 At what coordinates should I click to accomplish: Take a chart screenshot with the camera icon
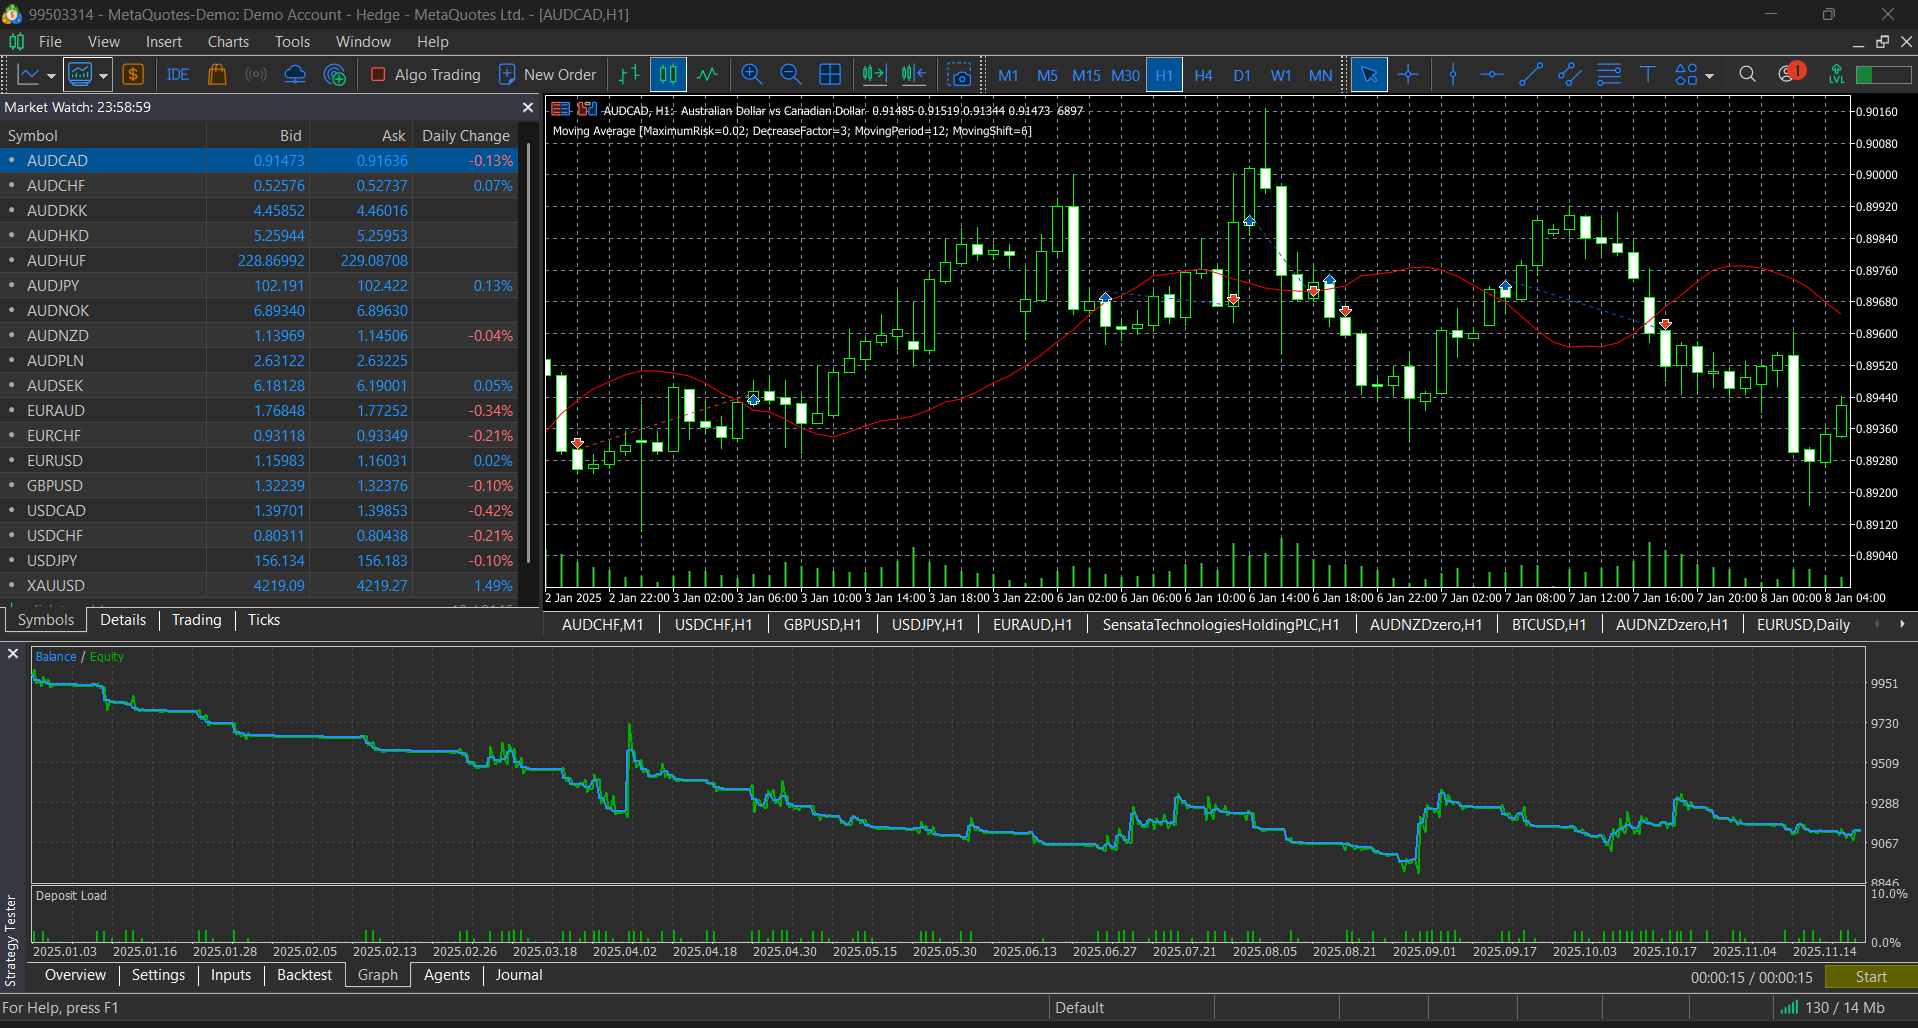[x=959, y=74]
